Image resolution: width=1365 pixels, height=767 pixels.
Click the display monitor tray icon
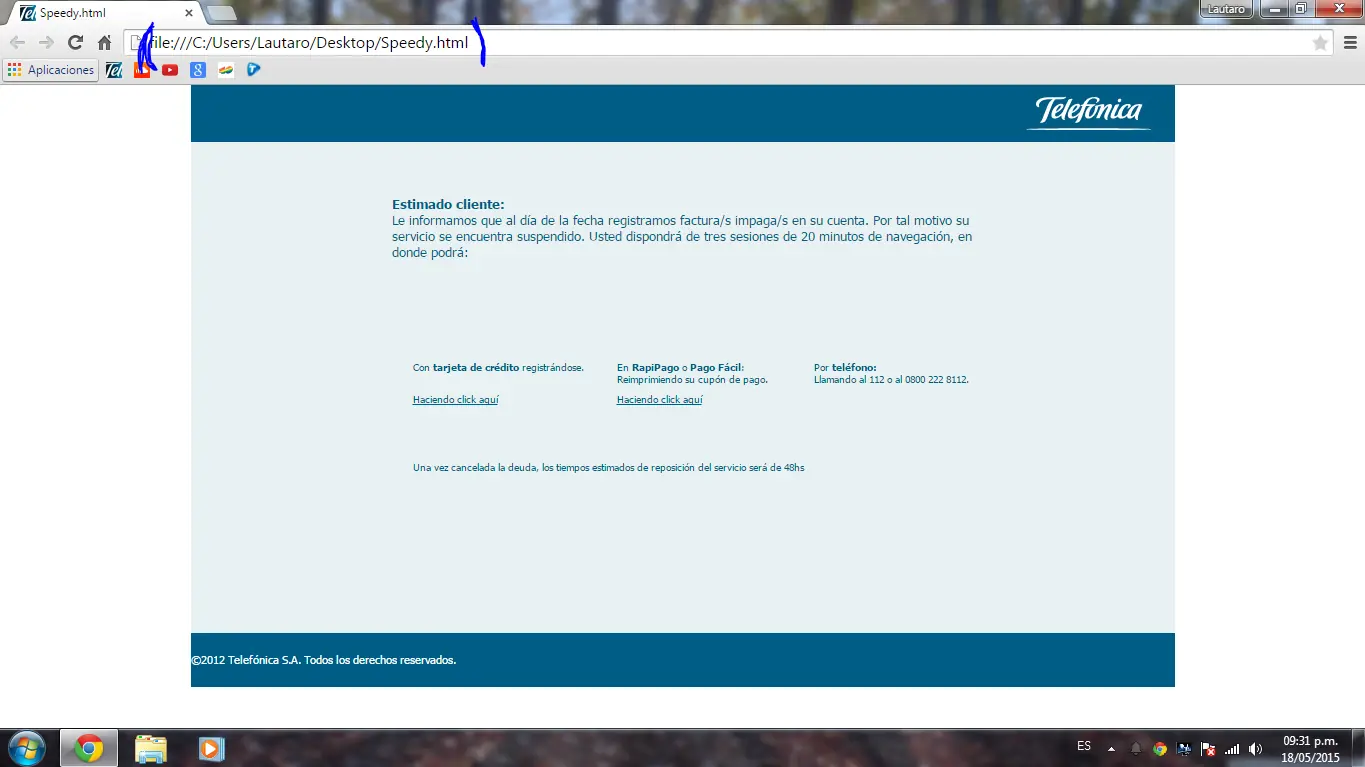coord(1184,748)
